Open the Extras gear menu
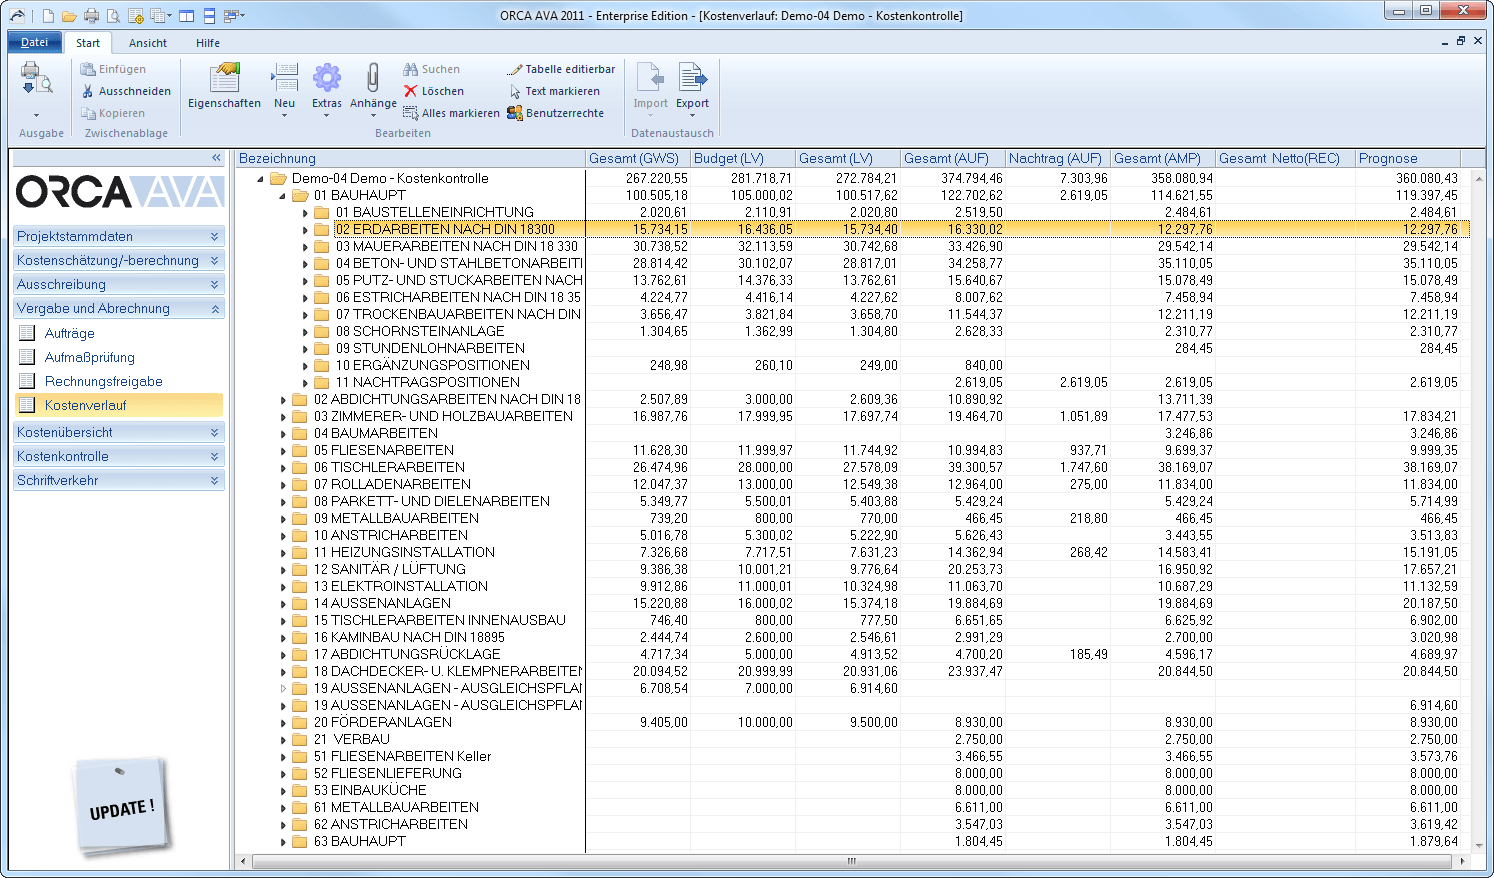This screenshot has height=878, width=1494. click(x=327, y=90)
